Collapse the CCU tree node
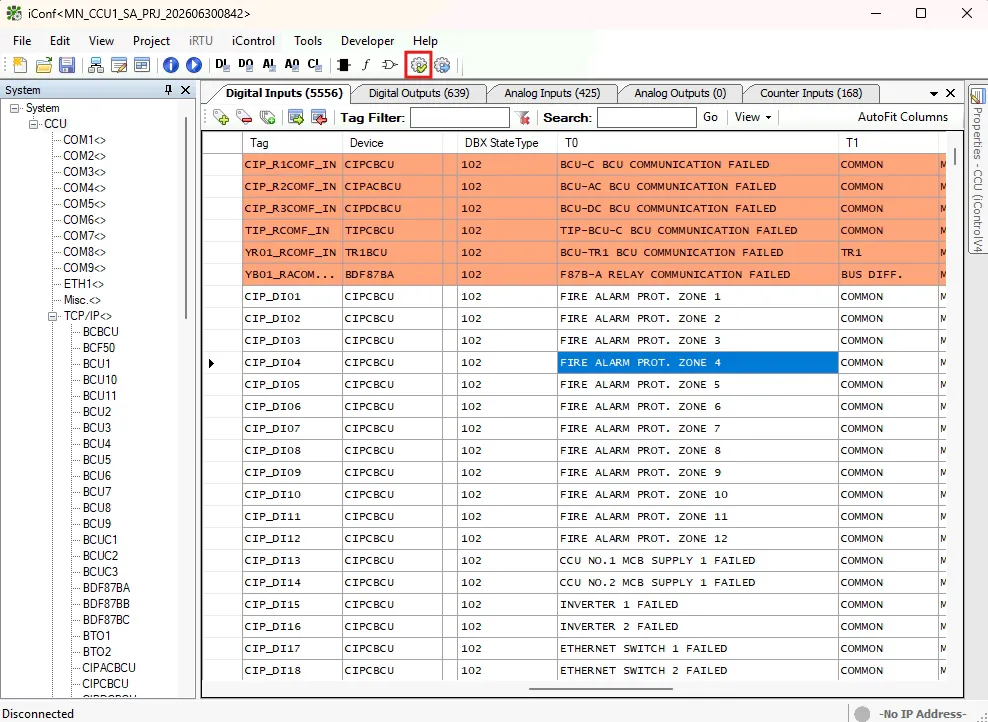Screen dimensions: 988x722 point(33,124)
